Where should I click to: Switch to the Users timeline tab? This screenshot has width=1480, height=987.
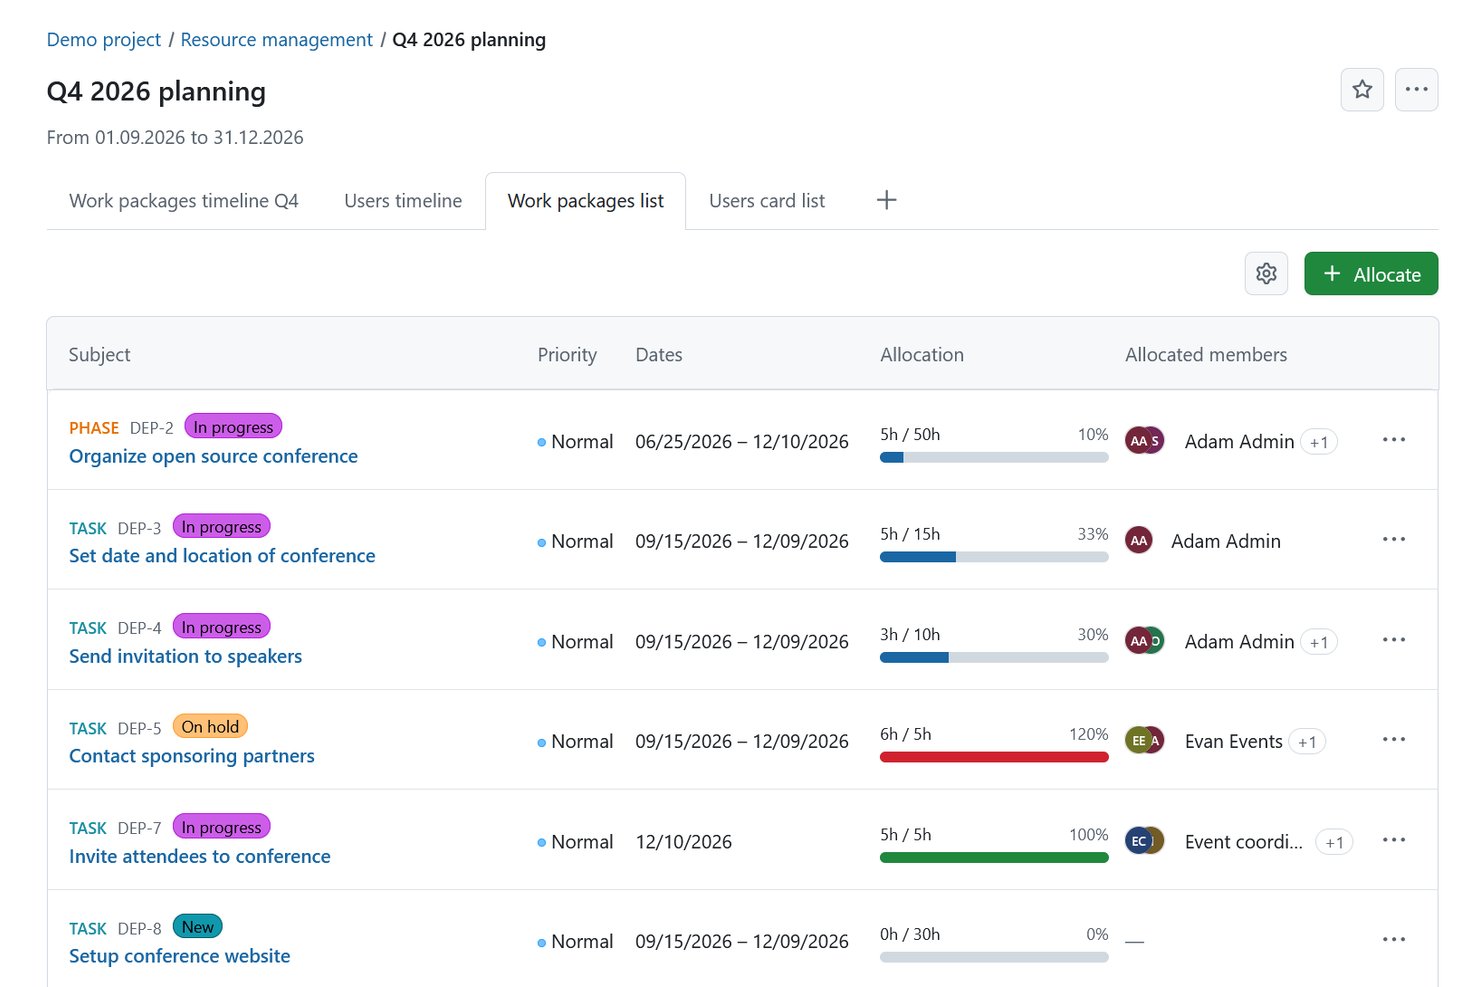pos(403,201)
